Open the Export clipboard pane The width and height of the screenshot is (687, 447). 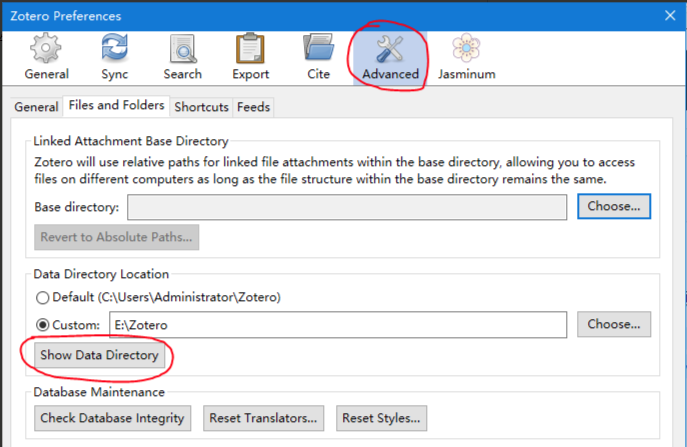251,57
